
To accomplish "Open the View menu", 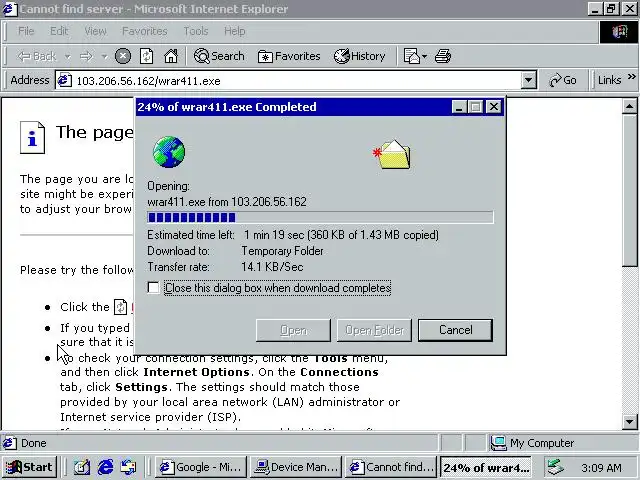I will pyautogui.click(x=96, y=31).
